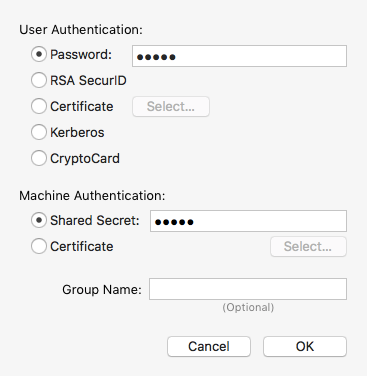Choose RSA SecurID authentication

tap(39, 80)
